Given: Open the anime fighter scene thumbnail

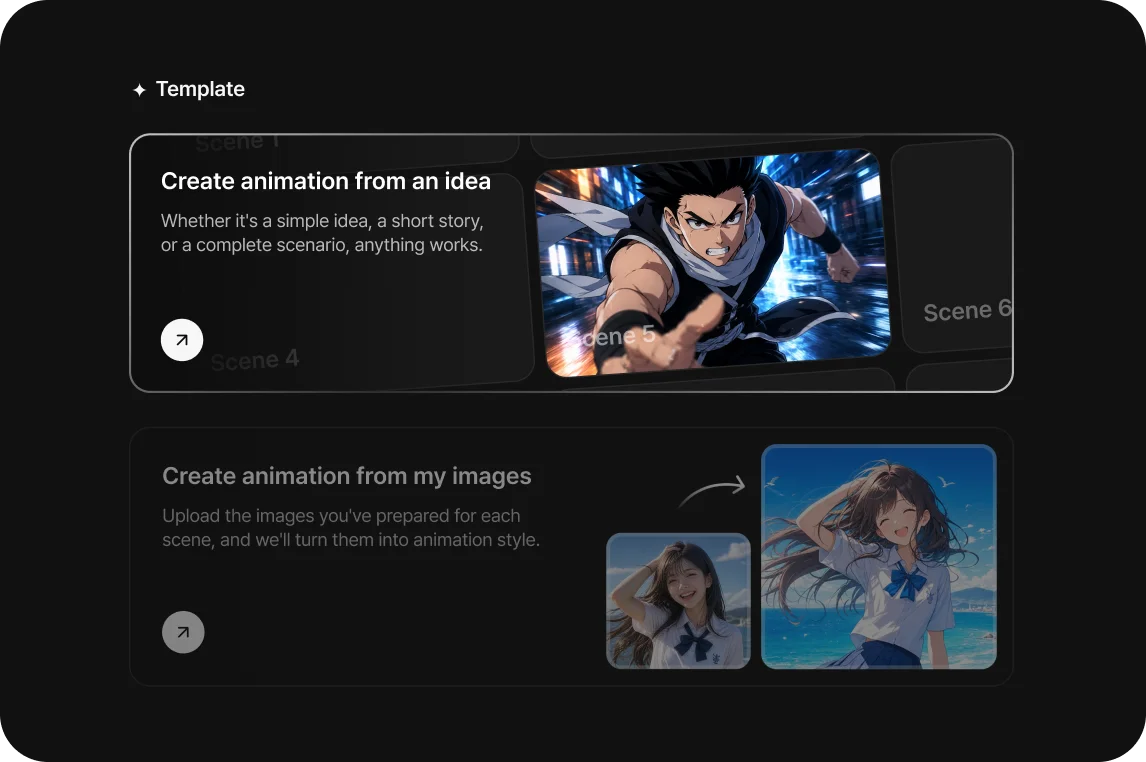Looking at the screenshot, I should click(x=713, y=263).
